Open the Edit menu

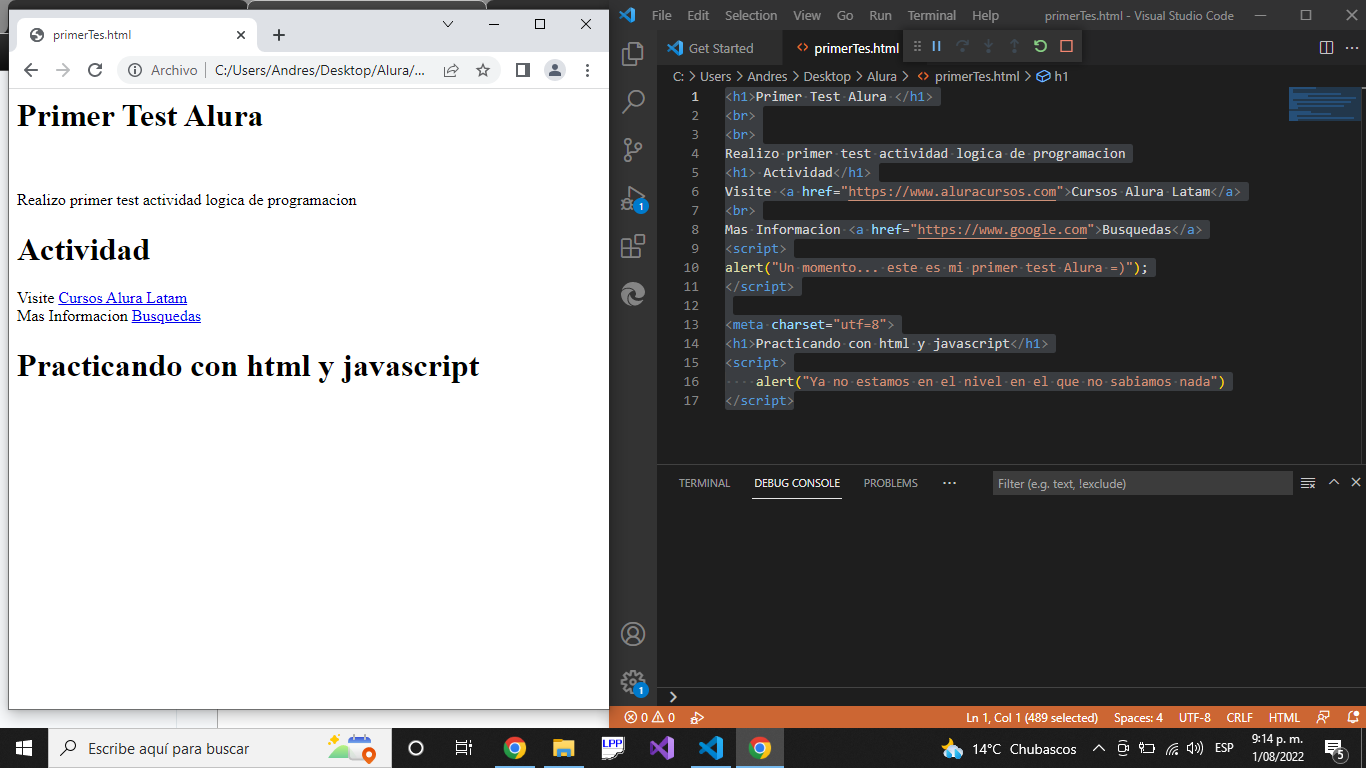click(698, 15)
